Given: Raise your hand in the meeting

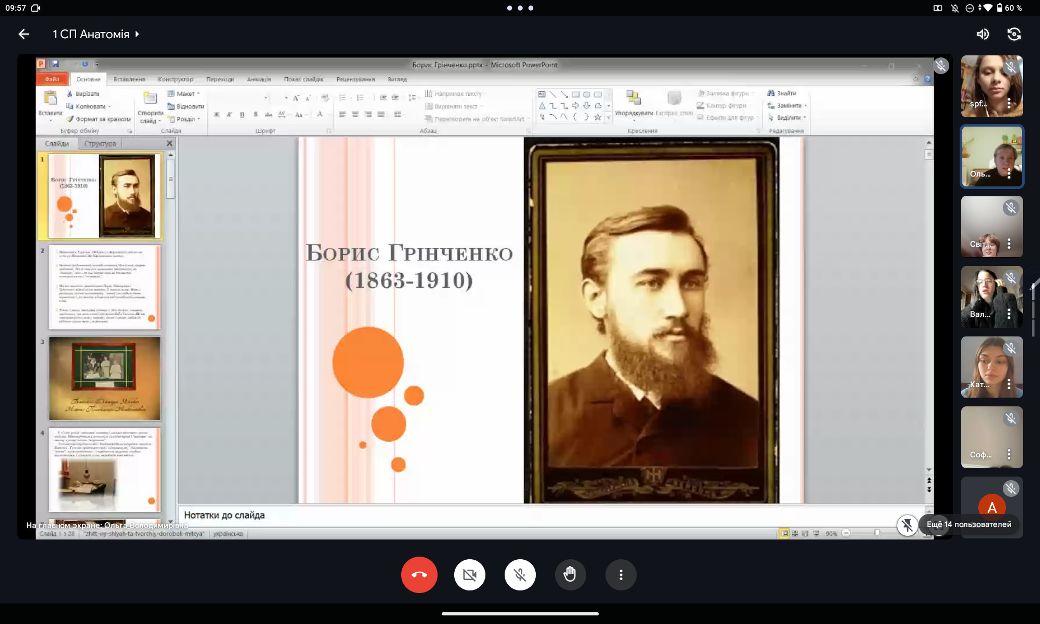Looking at the screenshot, I should pyautogui.click(x=570, y=575).
